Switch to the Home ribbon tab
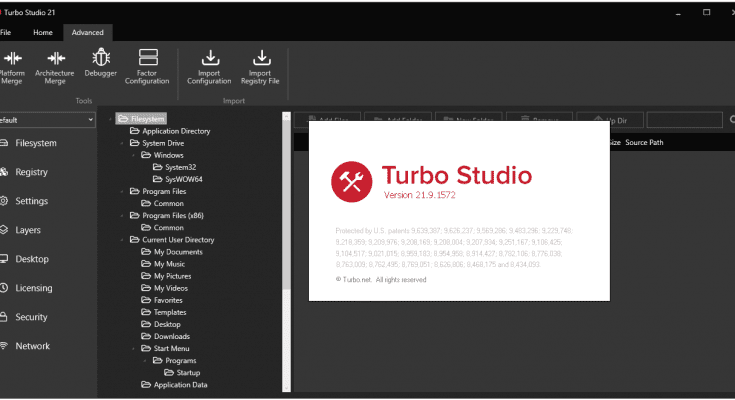This screenshot has width=735, height=400. coord(43,32)
